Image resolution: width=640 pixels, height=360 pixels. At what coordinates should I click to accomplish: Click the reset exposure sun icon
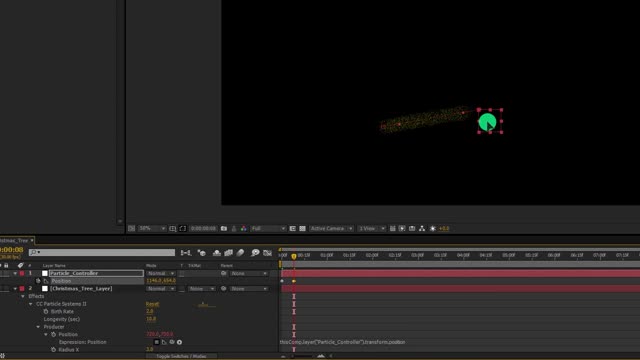[x=433, y=229]
